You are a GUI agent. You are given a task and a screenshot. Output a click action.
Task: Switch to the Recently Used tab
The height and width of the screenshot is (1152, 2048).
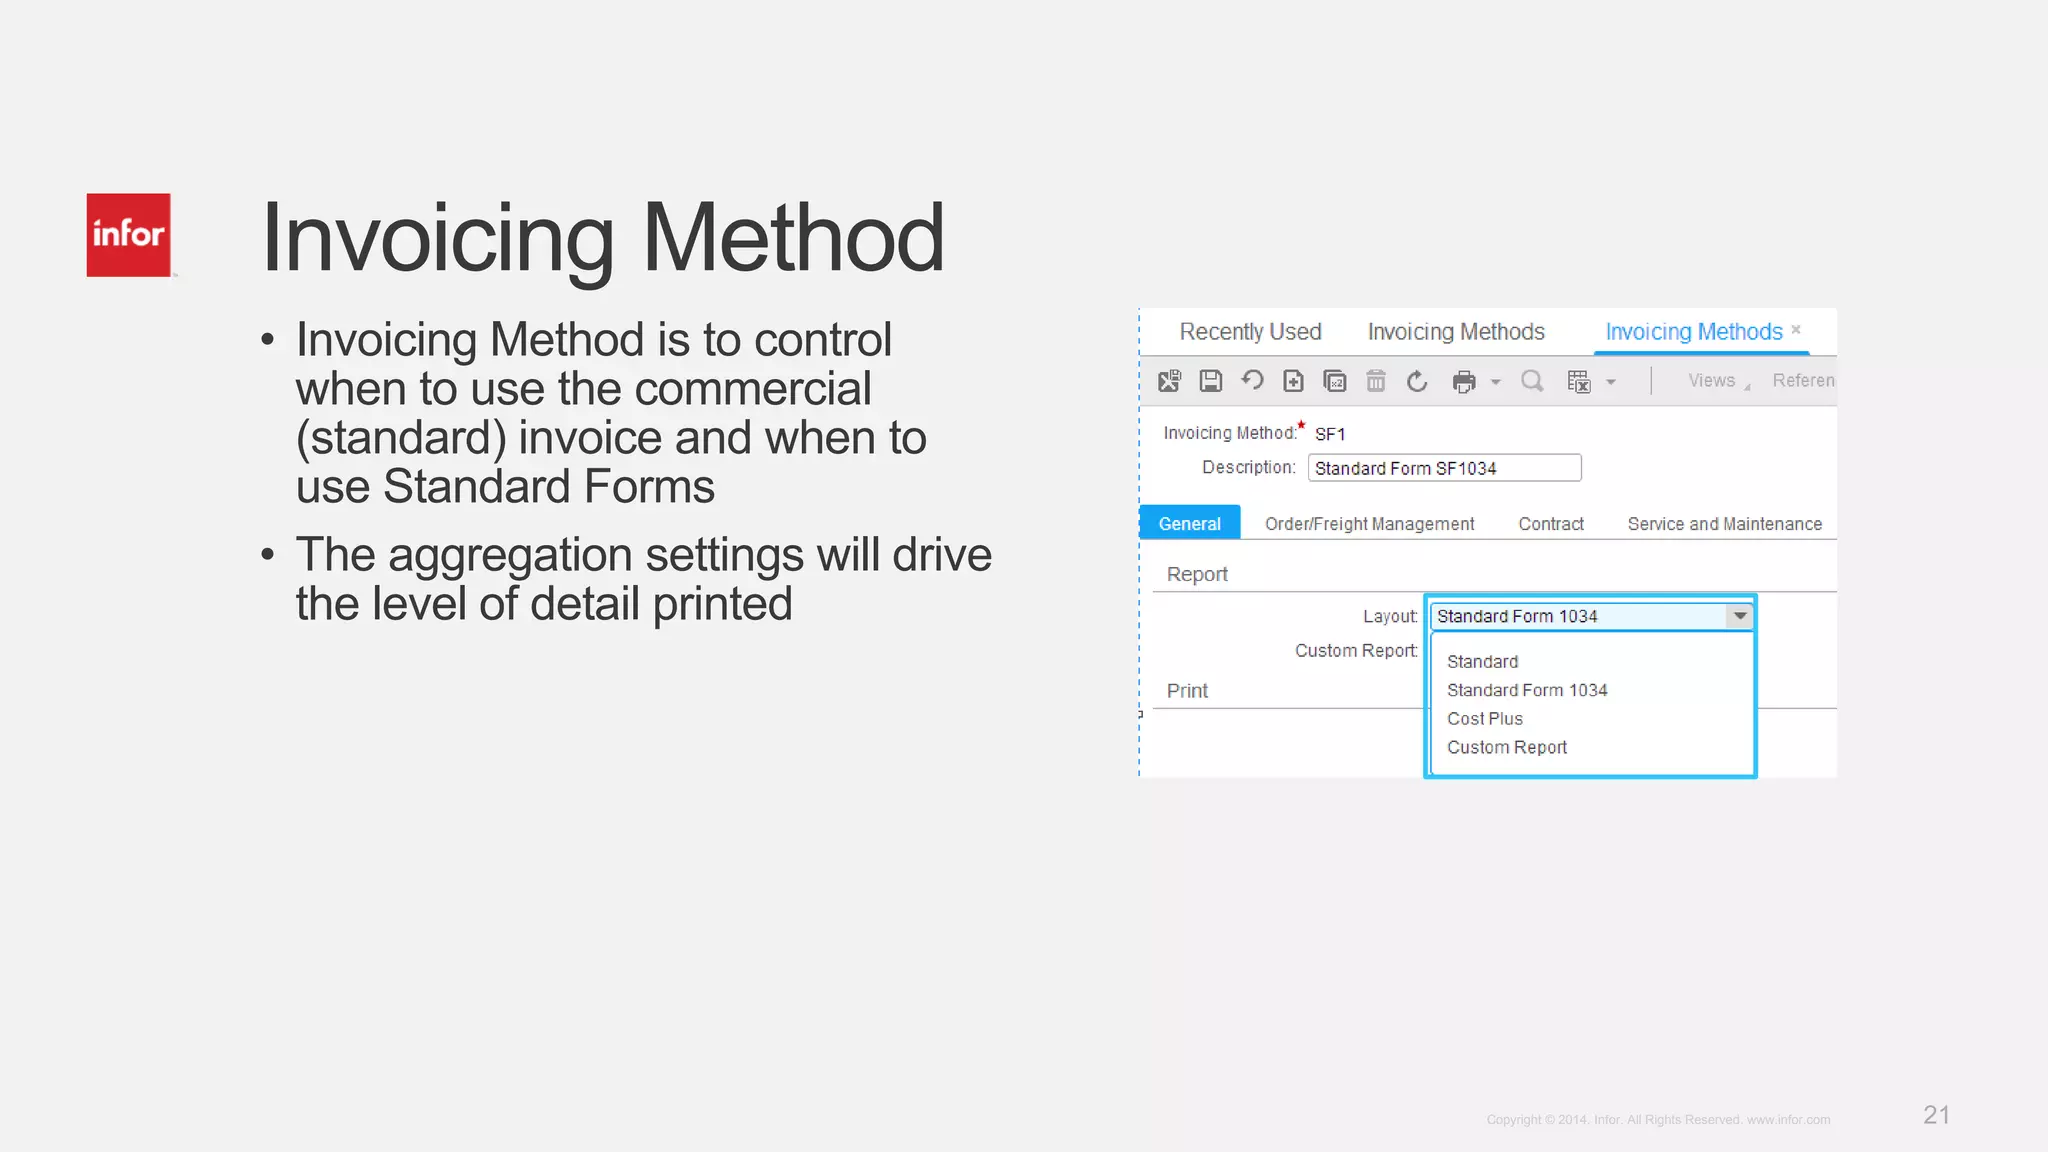point(1250,332)
